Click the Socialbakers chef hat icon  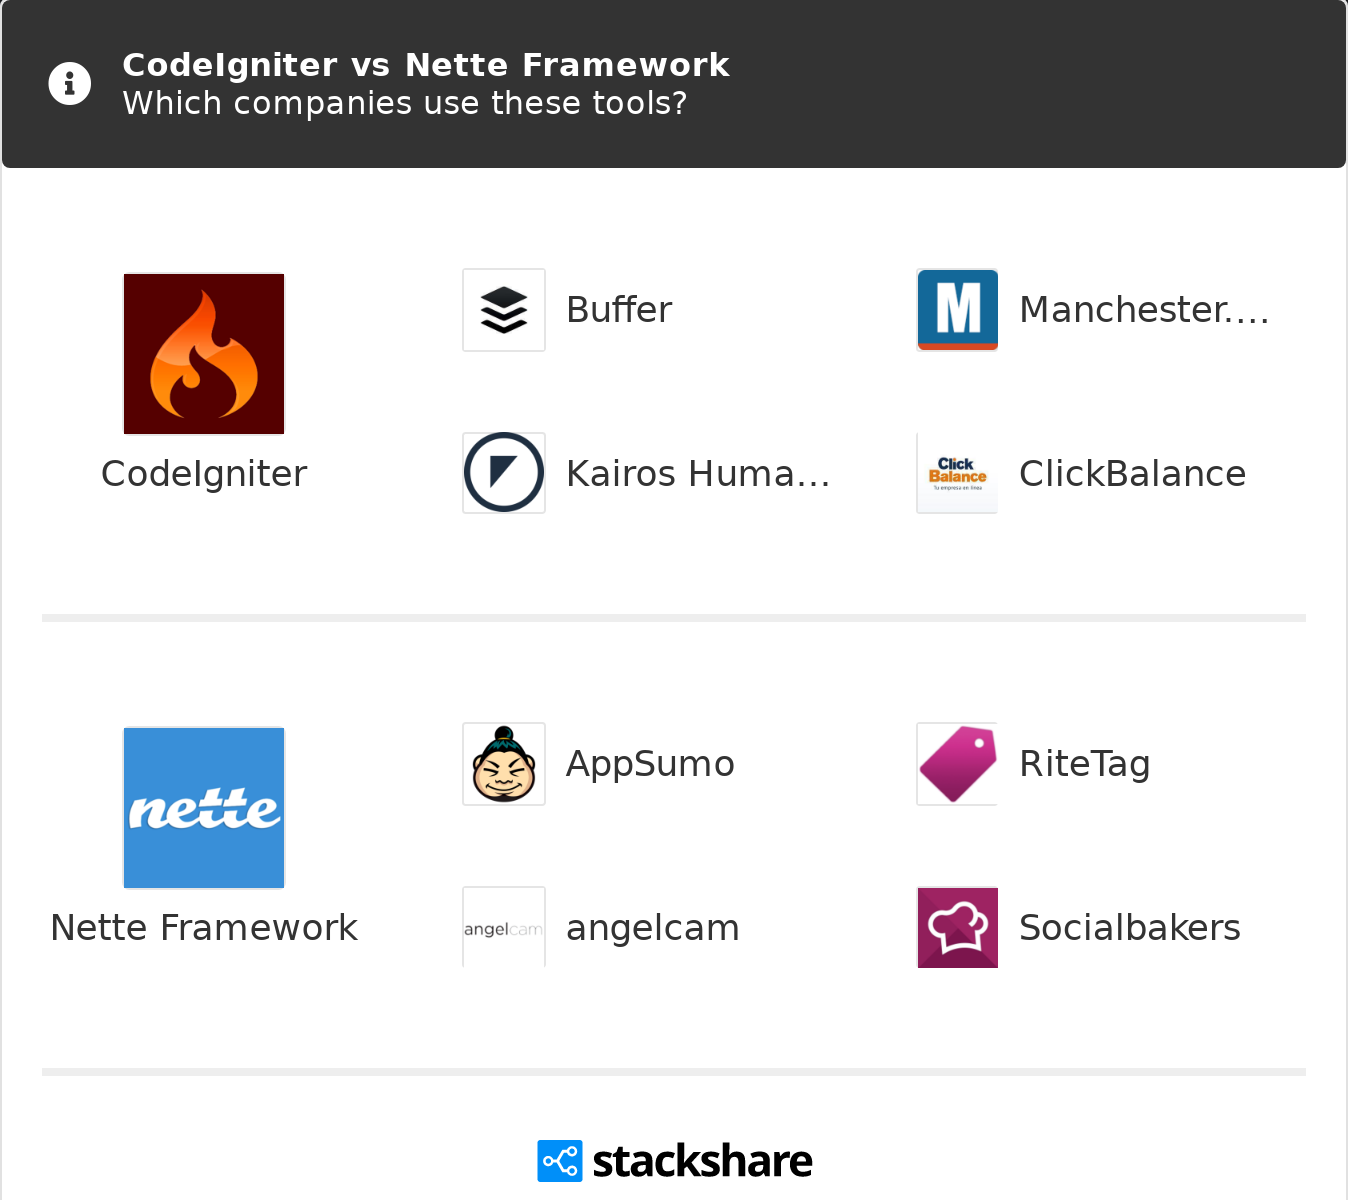point(957,928)
